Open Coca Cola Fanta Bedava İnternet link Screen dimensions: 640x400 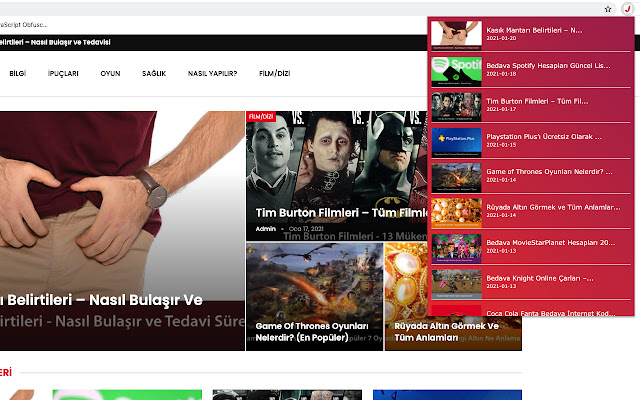click(x=551, y=313)
